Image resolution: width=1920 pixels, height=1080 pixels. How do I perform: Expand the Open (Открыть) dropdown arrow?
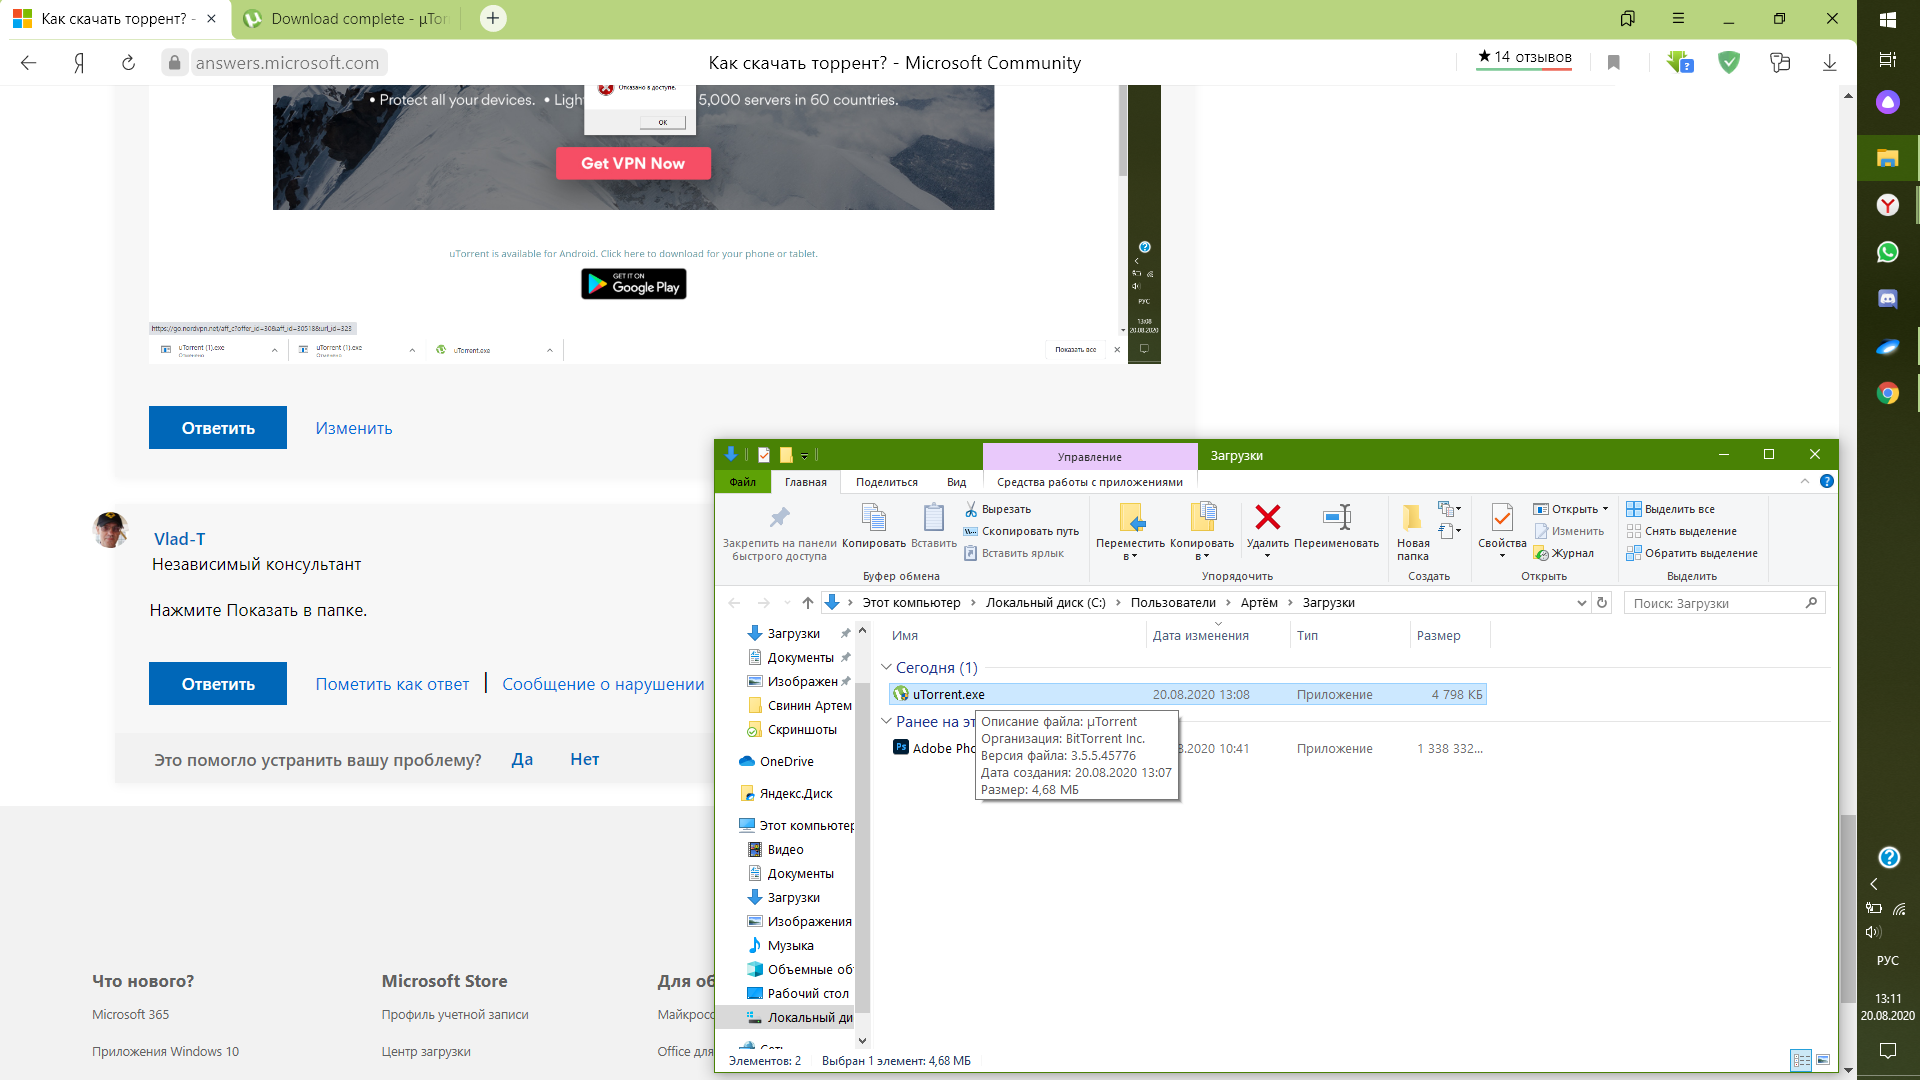pos(1605,509)
